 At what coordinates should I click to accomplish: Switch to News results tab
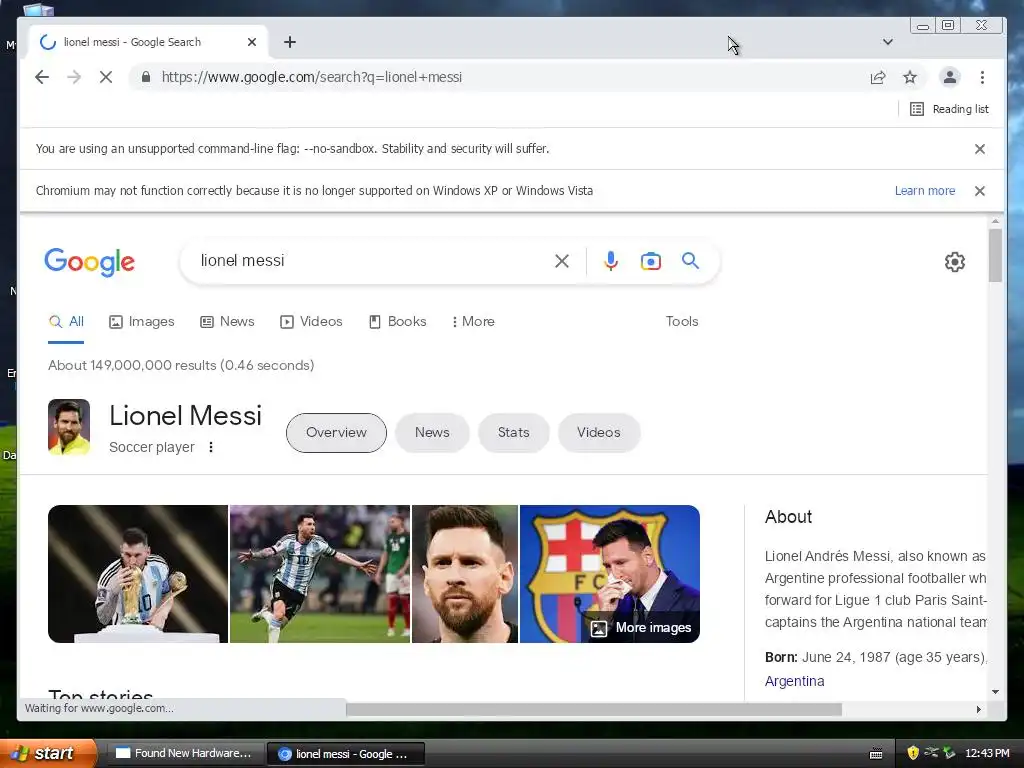pos(227,321)
